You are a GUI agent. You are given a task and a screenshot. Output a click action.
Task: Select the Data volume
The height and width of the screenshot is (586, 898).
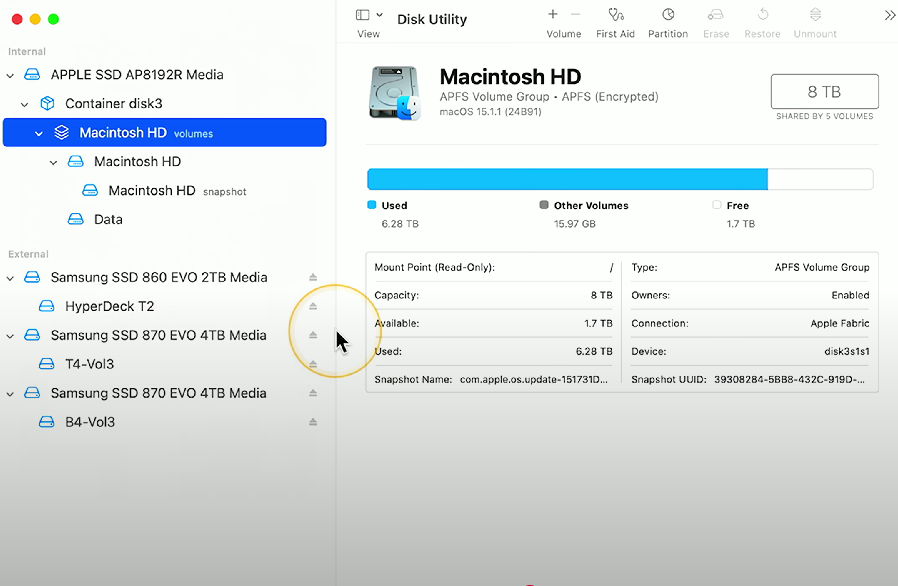click(x=165, y=219)
